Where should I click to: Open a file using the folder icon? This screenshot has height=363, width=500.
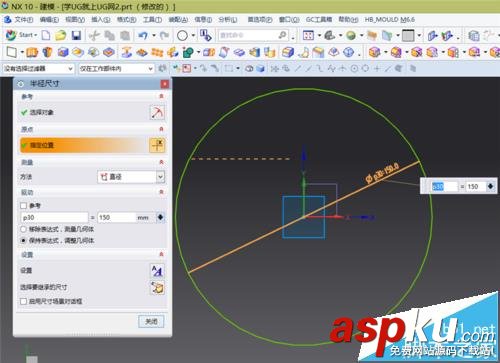pyautogui.click(x=61, y=35)
